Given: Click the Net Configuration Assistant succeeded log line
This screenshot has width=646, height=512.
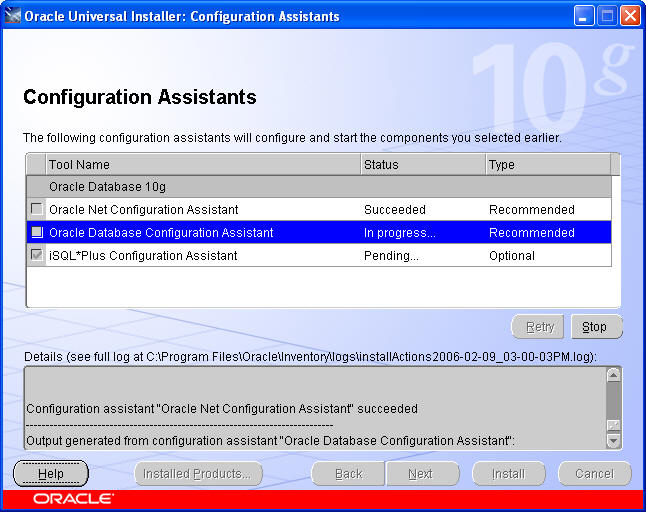Looking at the screenshot, I should [x=222, y=409].
